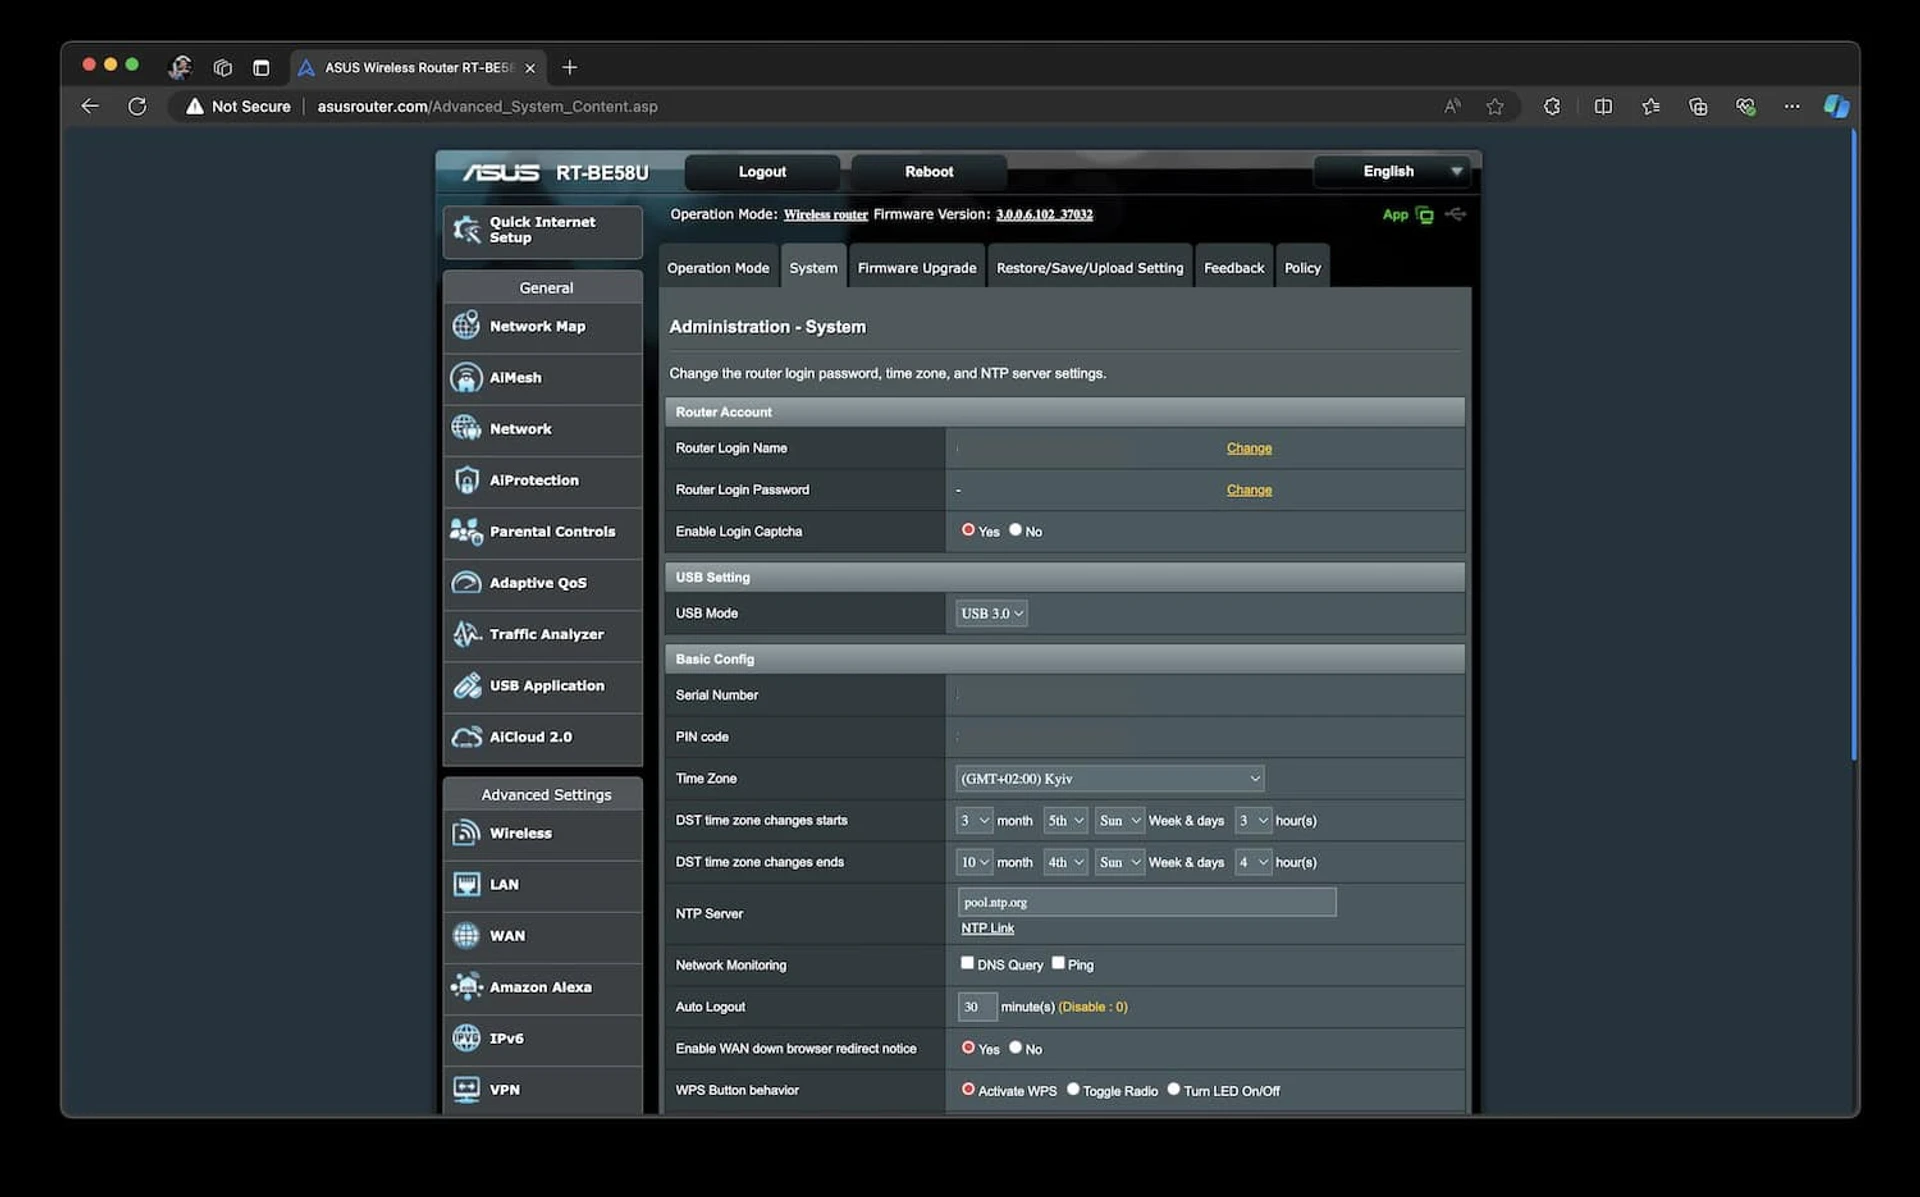Screen dimensions: 1920x1197
Task: Open the Network sidebar icon
Action: pyautogui.click(x=466, y=428)
